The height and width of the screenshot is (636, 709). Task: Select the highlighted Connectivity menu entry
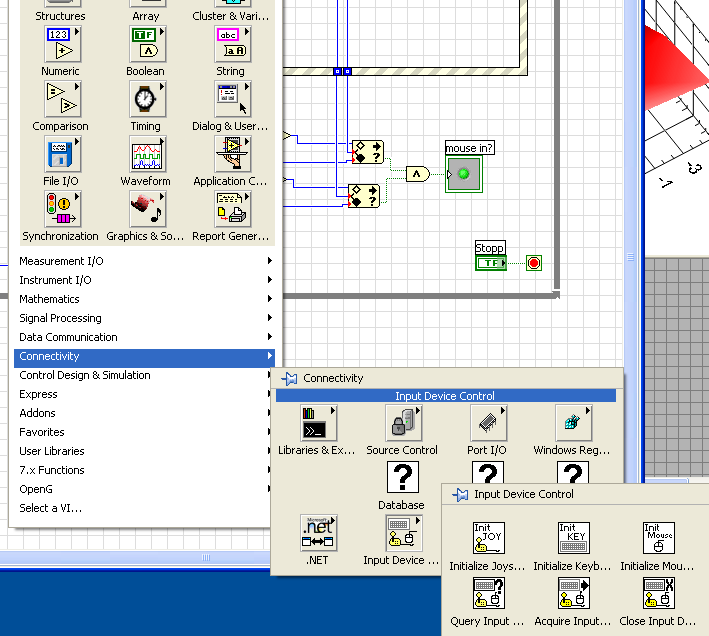(x=145, y=356)
